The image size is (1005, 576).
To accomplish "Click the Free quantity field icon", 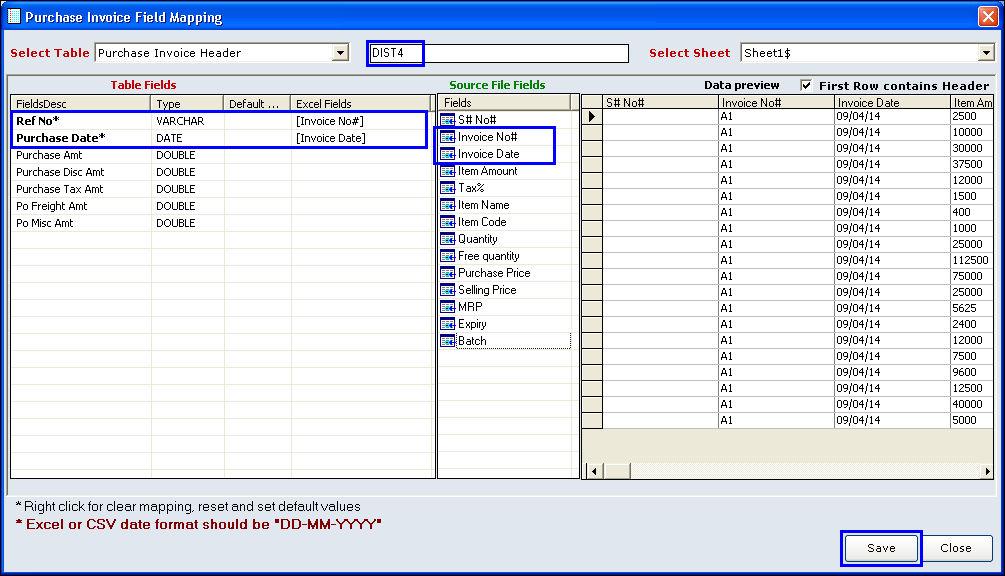I will (x=447, y=256).
